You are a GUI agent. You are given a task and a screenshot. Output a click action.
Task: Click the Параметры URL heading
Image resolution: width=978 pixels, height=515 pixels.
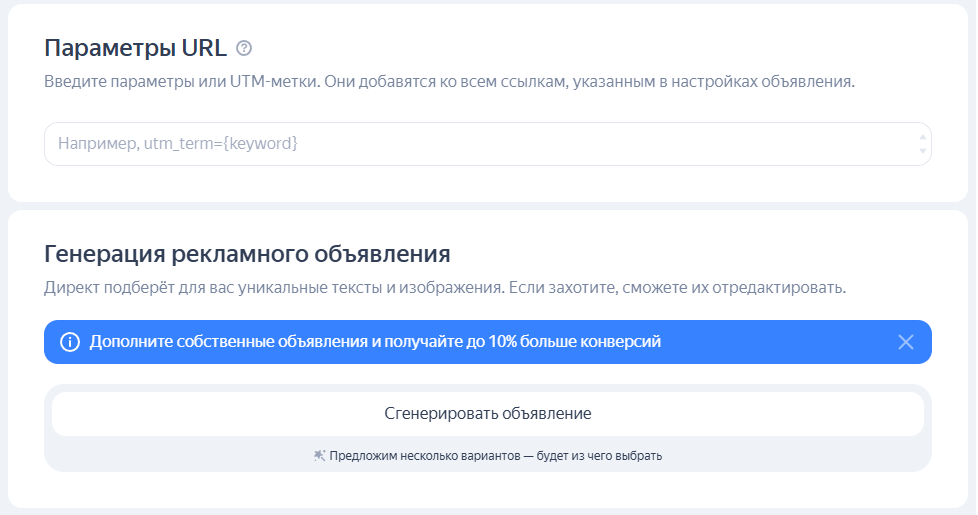[135, 48]
